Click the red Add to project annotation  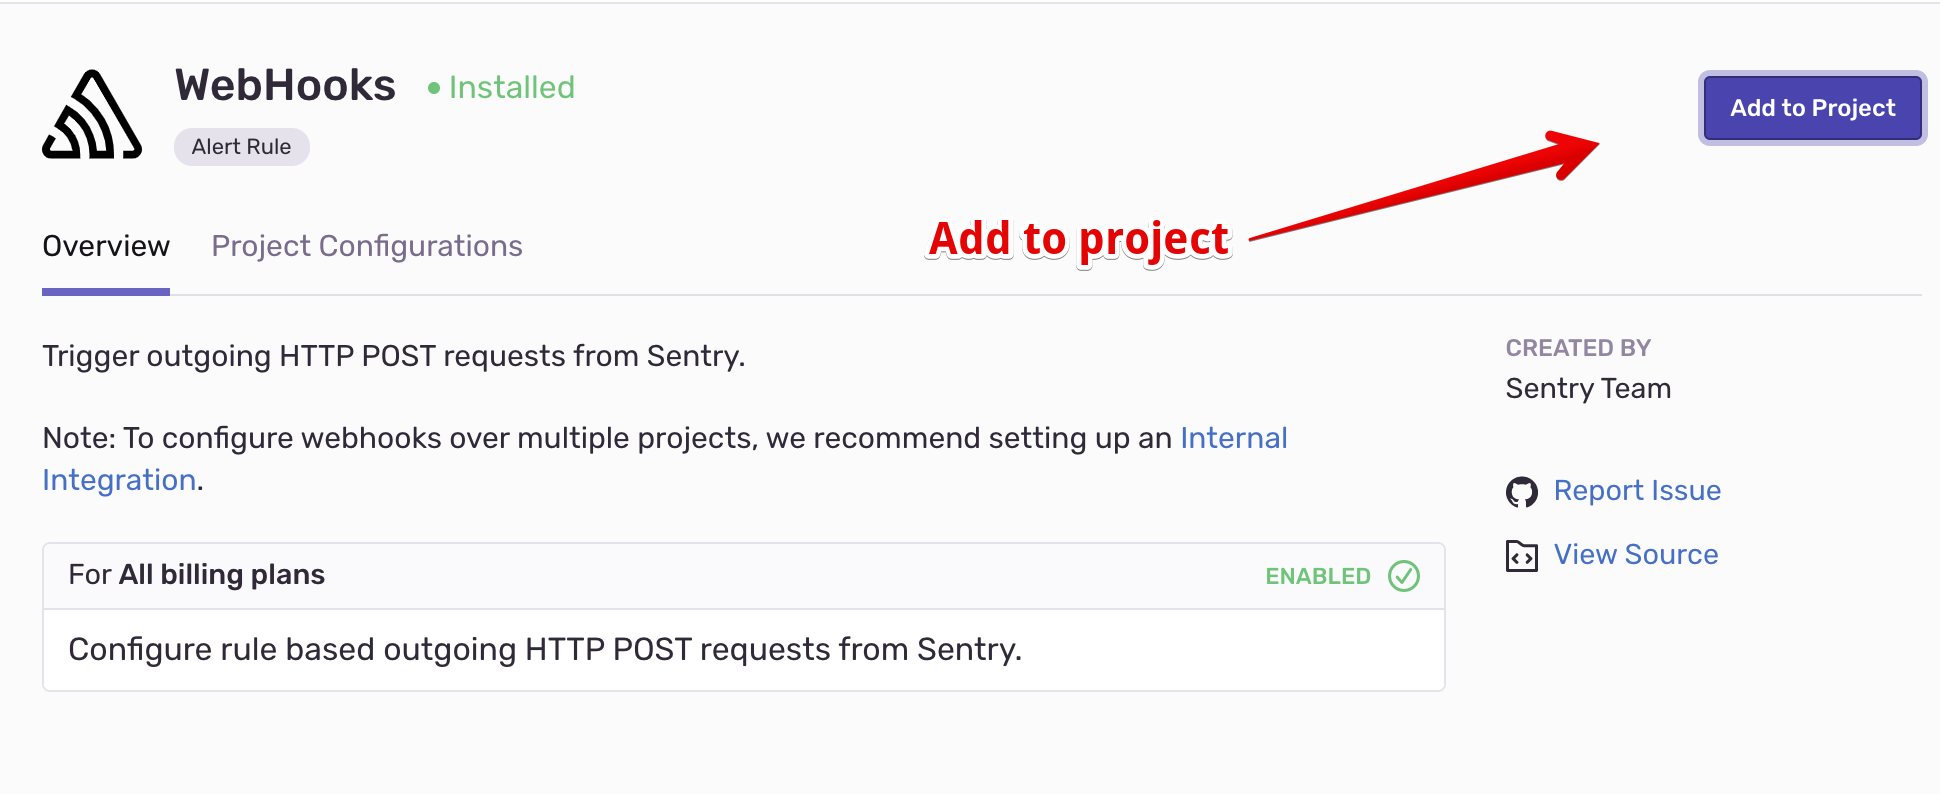[x=1079, y=241]
